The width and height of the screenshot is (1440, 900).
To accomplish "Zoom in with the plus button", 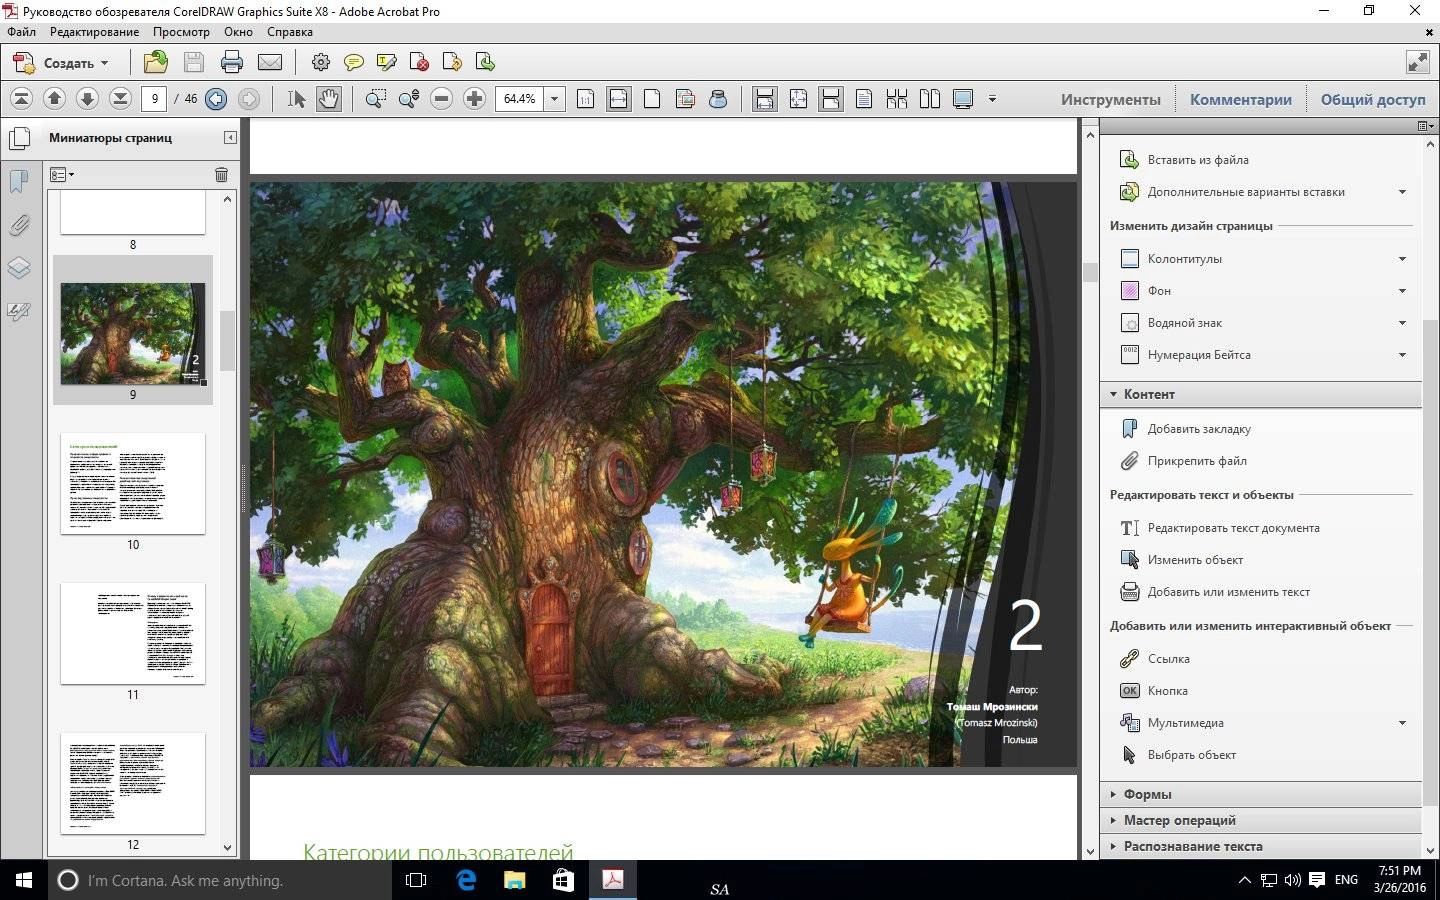I will point(475,98).
